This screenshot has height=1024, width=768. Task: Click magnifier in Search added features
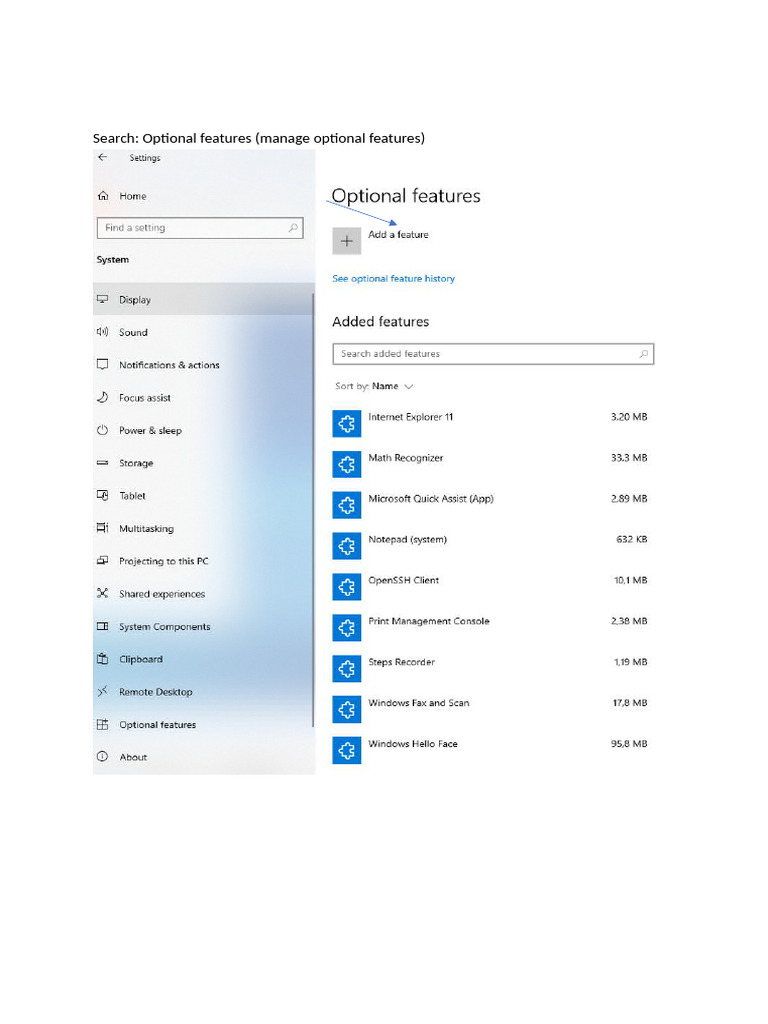click(x=643, y=353)
